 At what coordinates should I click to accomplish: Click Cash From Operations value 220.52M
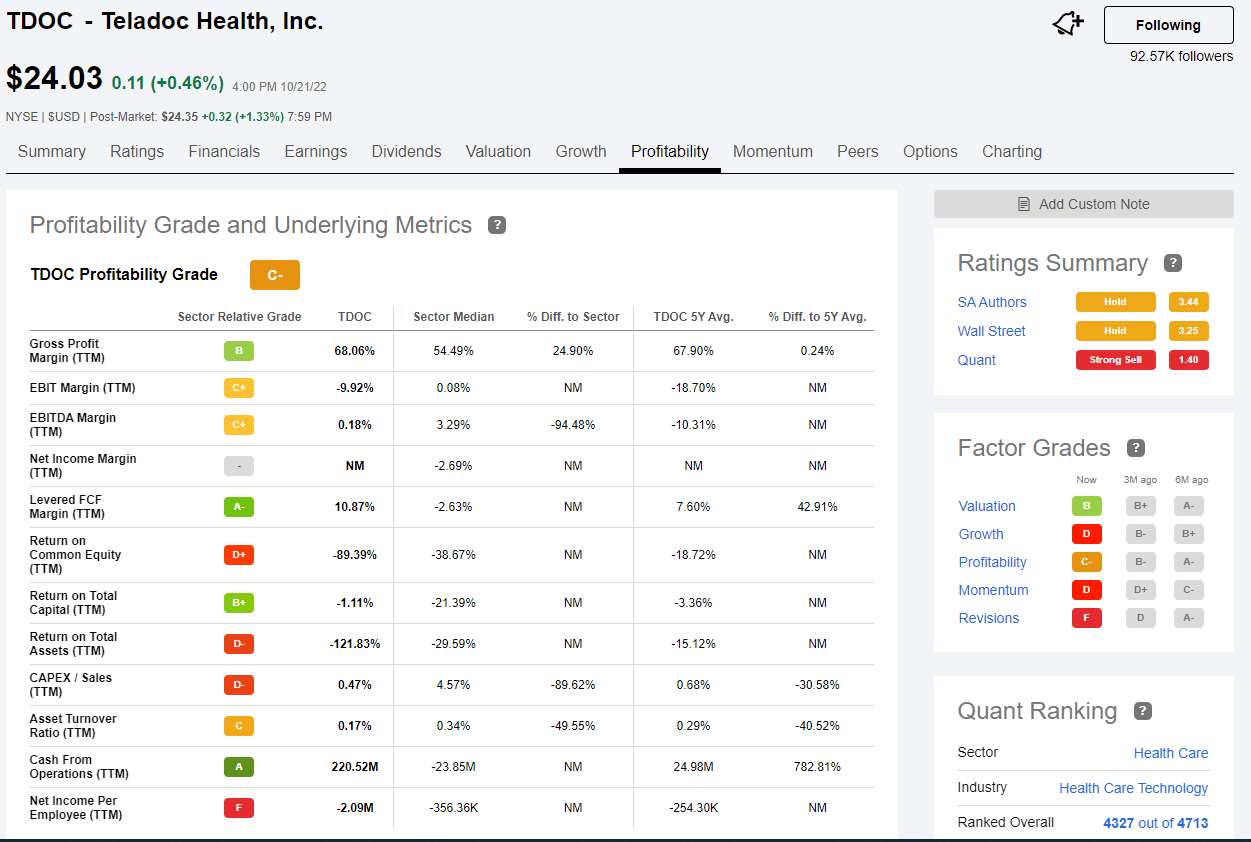pyautogui.click(x=355, y=767)
